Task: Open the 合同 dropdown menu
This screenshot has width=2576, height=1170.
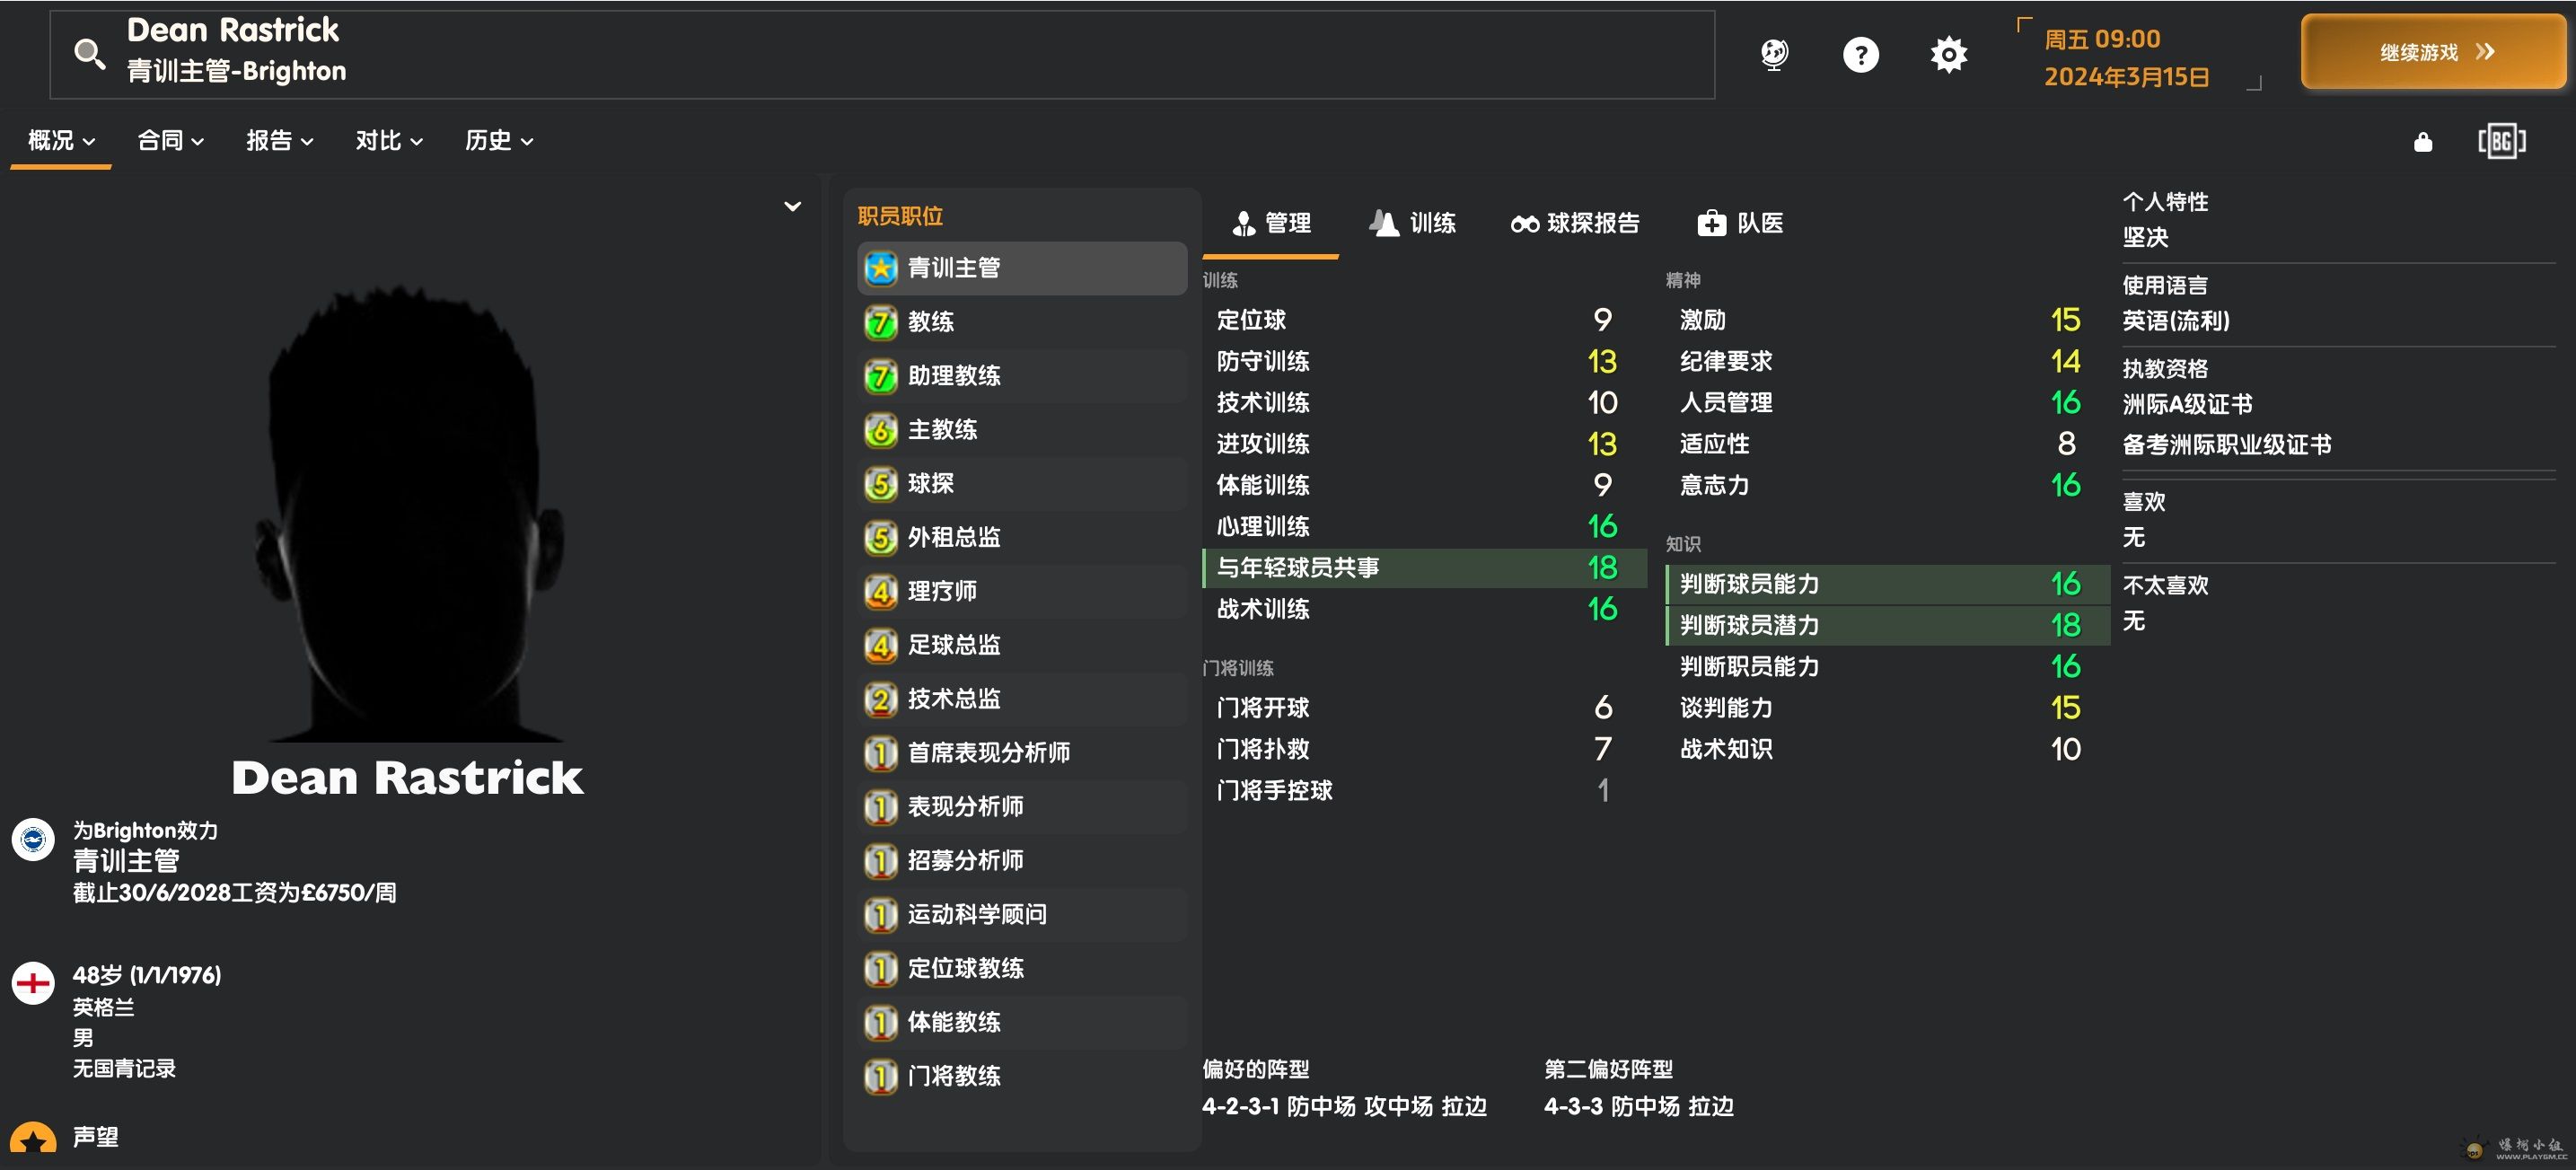Action: [170, 141]
